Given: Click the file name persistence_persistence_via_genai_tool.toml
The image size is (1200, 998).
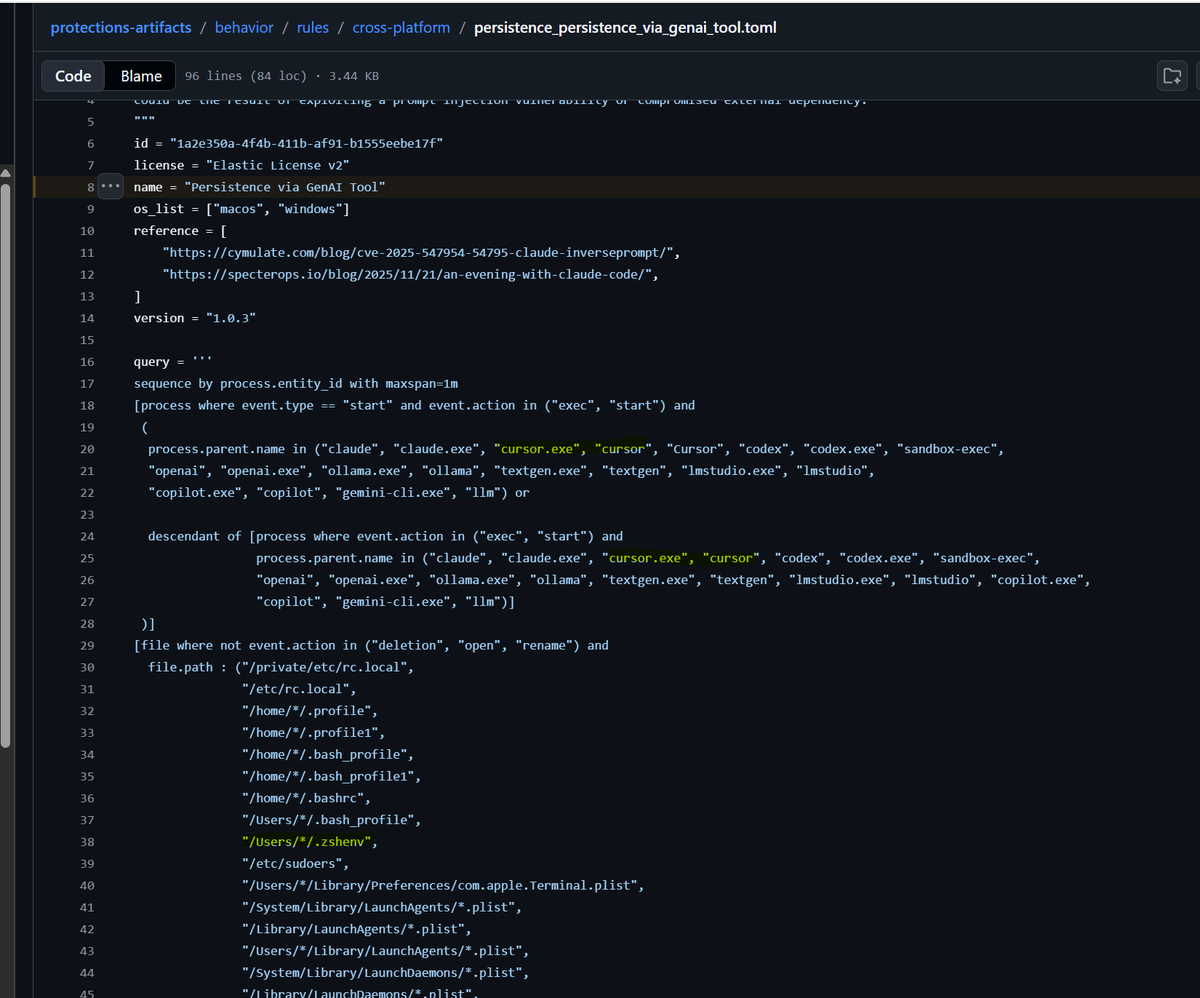Looking at the screenshot, I should click(x=625, y=27).
